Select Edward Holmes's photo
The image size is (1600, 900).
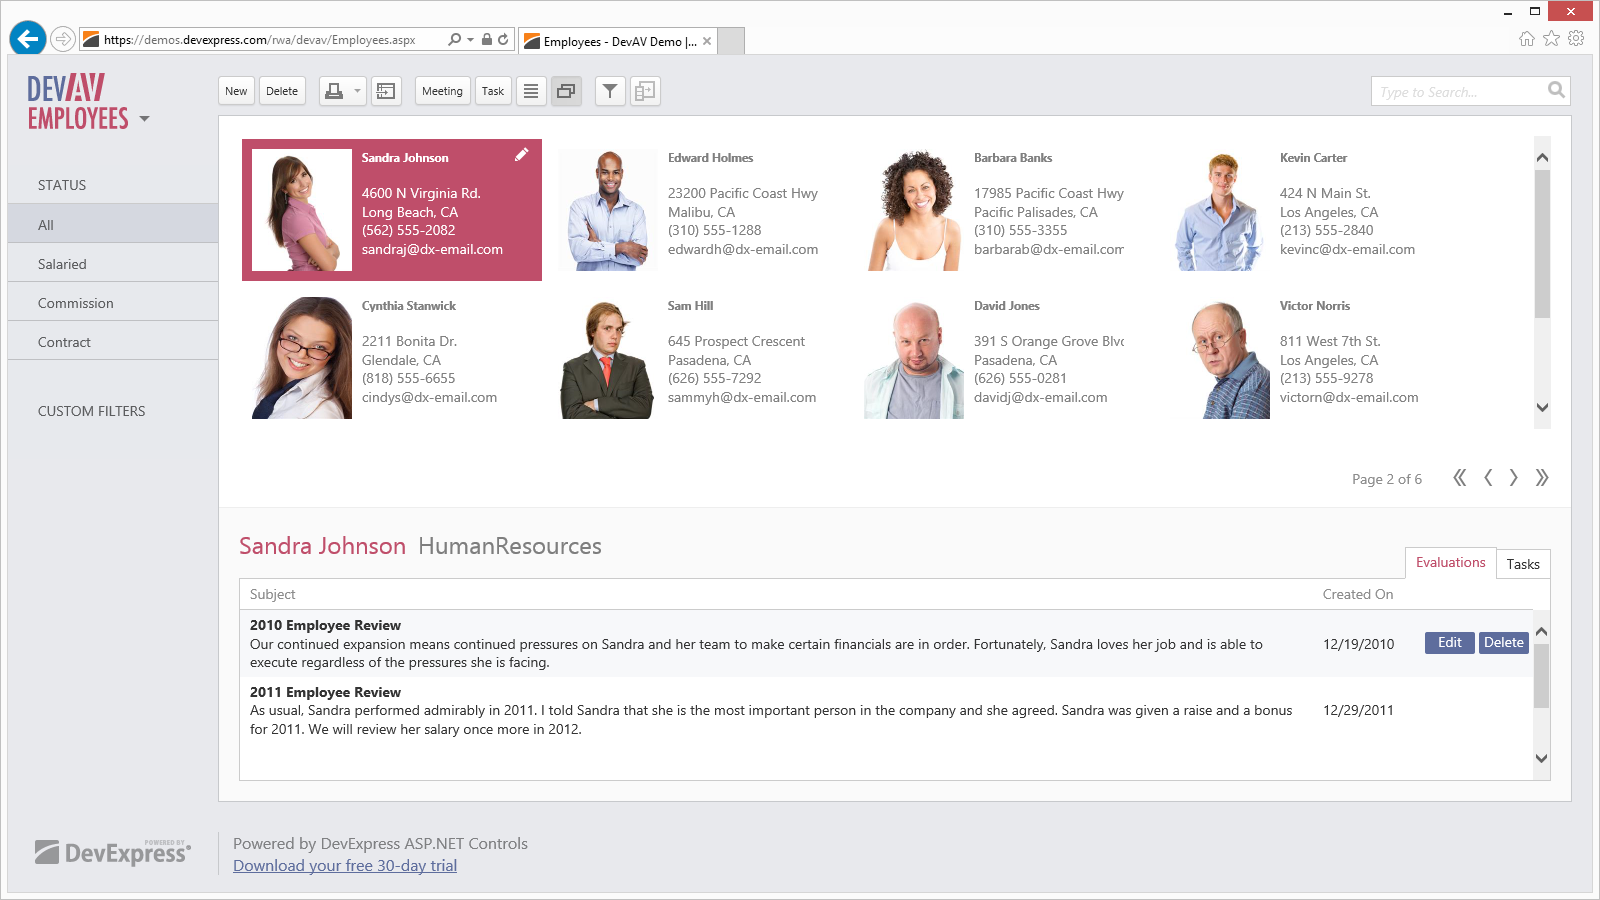[608, 210]
